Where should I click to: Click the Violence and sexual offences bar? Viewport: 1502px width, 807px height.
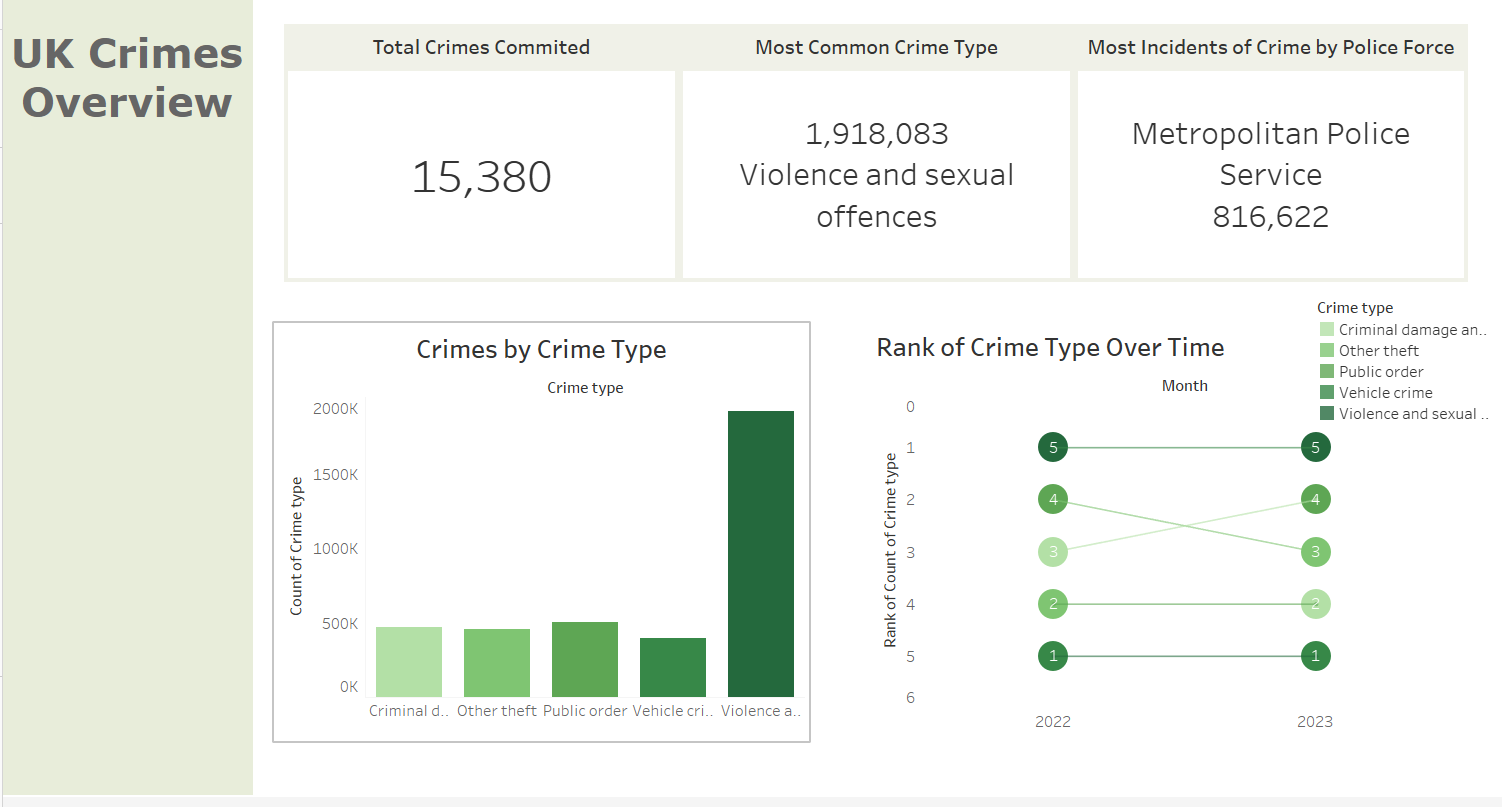760,553
